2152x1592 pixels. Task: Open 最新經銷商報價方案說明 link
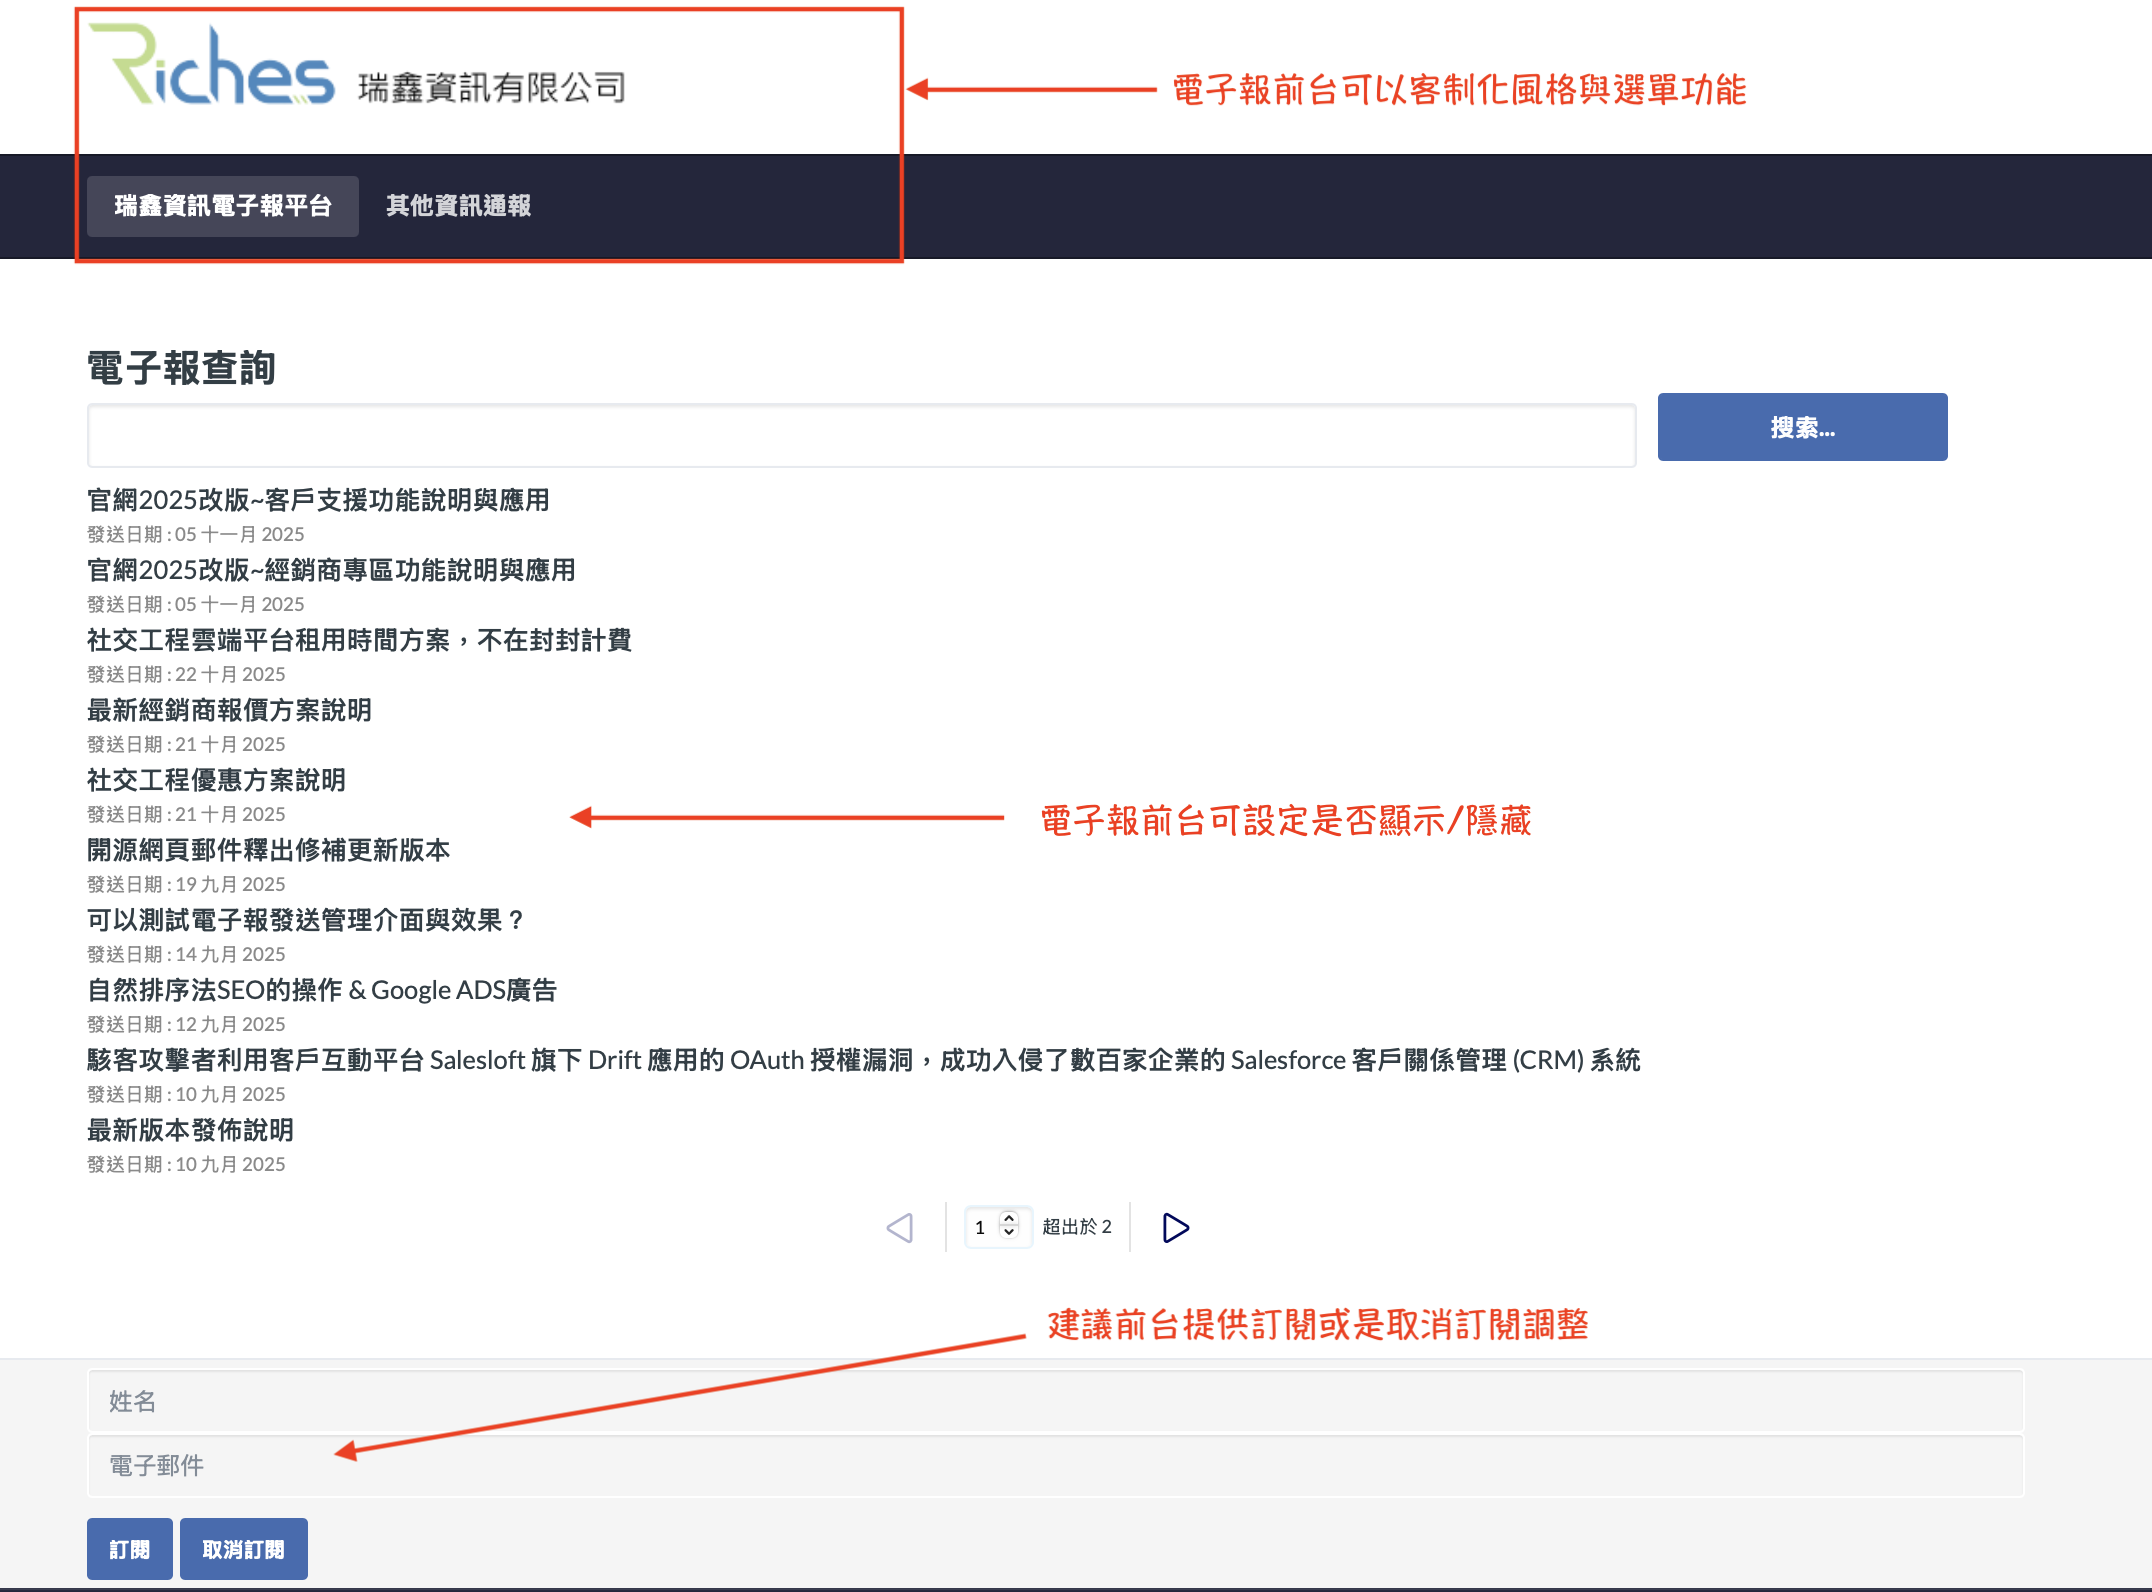click(229, 710)
